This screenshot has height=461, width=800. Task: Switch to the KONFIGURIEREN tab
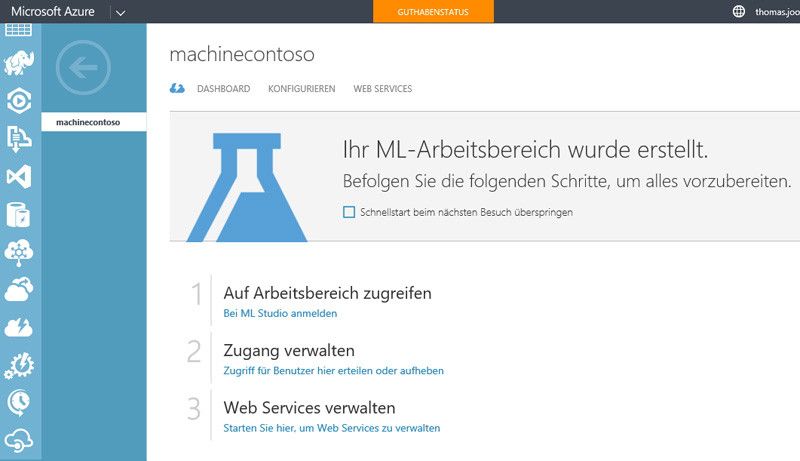[x=302, y=89]
